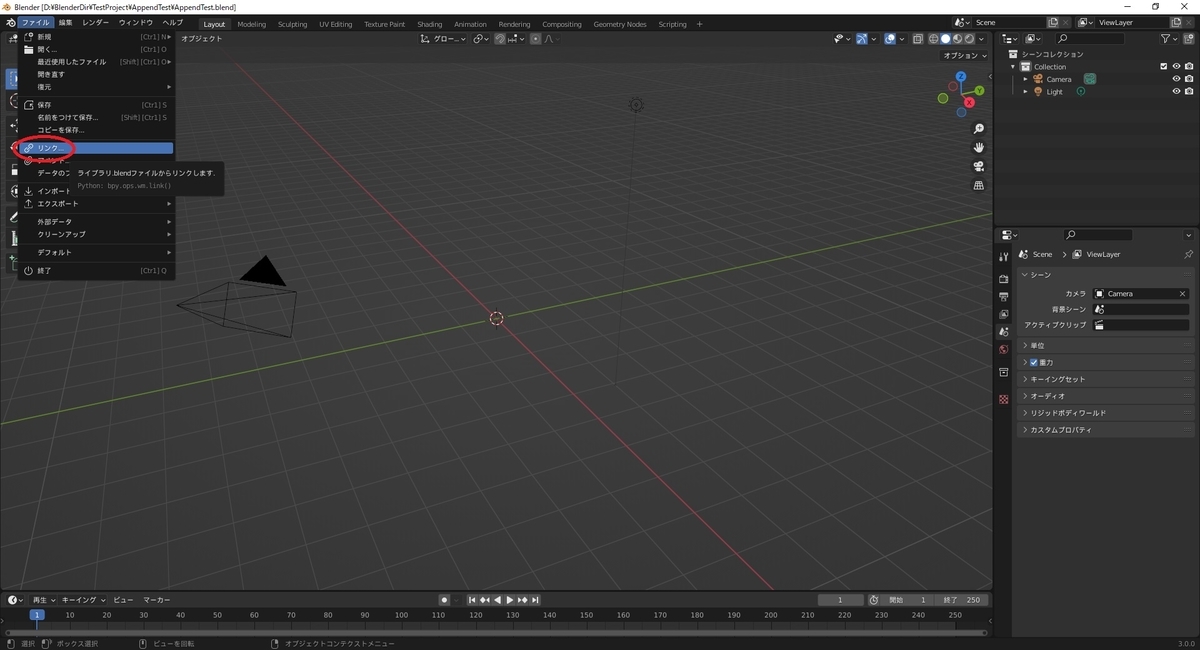Open the キーイング timeline menu
Screen dimensions: 1200x650
(81, 600)
